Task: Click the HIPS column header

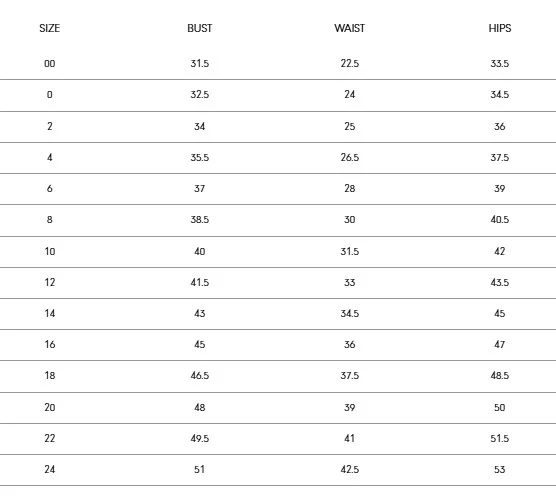Action: pyautogui.click(x=500, y=28)
